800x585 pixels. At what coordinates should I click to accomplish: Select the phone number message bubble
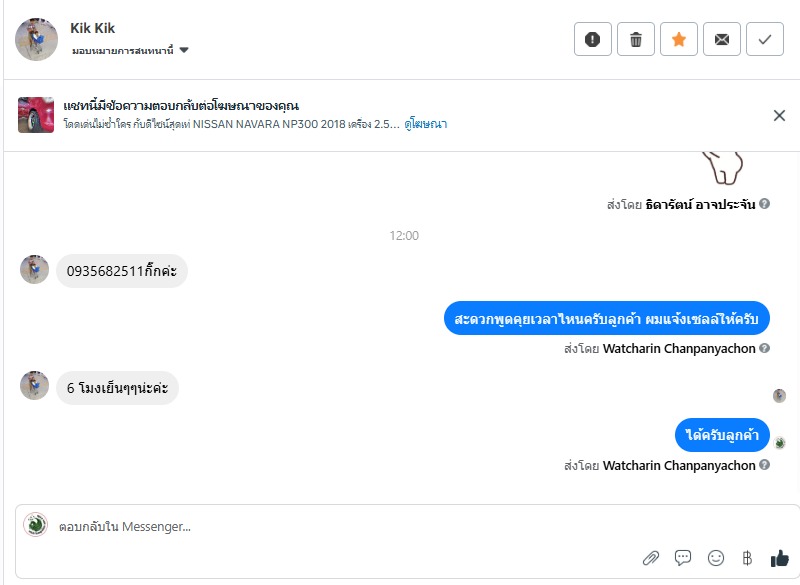[x=121, y=271]
